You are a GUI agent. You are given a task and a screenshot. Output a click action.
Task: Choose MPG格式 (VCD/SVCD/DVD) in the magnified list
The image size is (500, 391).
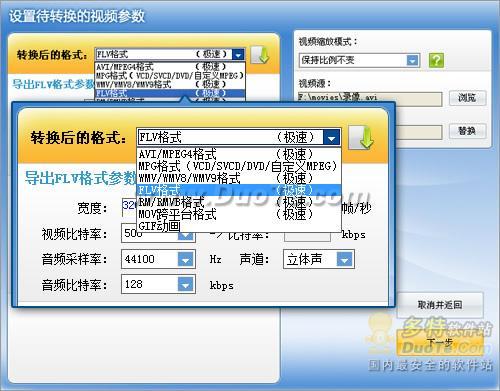tap(239, 166)
